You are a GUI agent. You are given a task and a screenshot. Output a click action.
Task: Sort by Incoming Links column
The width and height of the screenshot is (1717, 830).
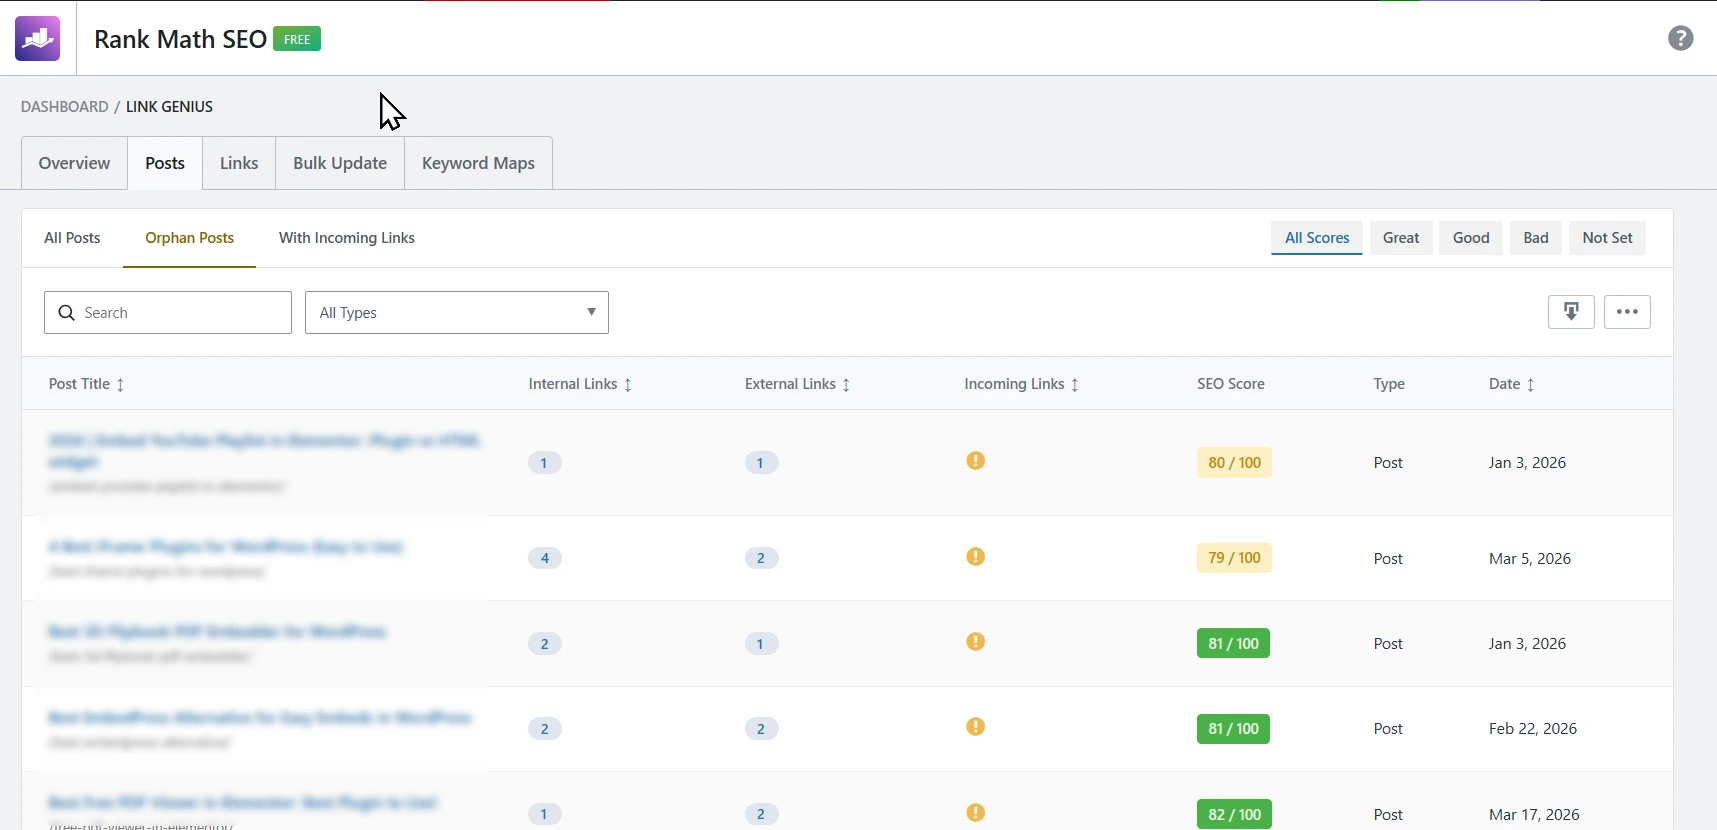point(1021,384)
